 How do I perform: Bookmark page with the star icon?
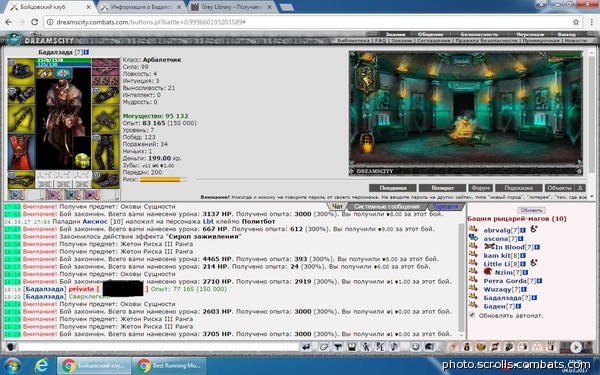576,22
